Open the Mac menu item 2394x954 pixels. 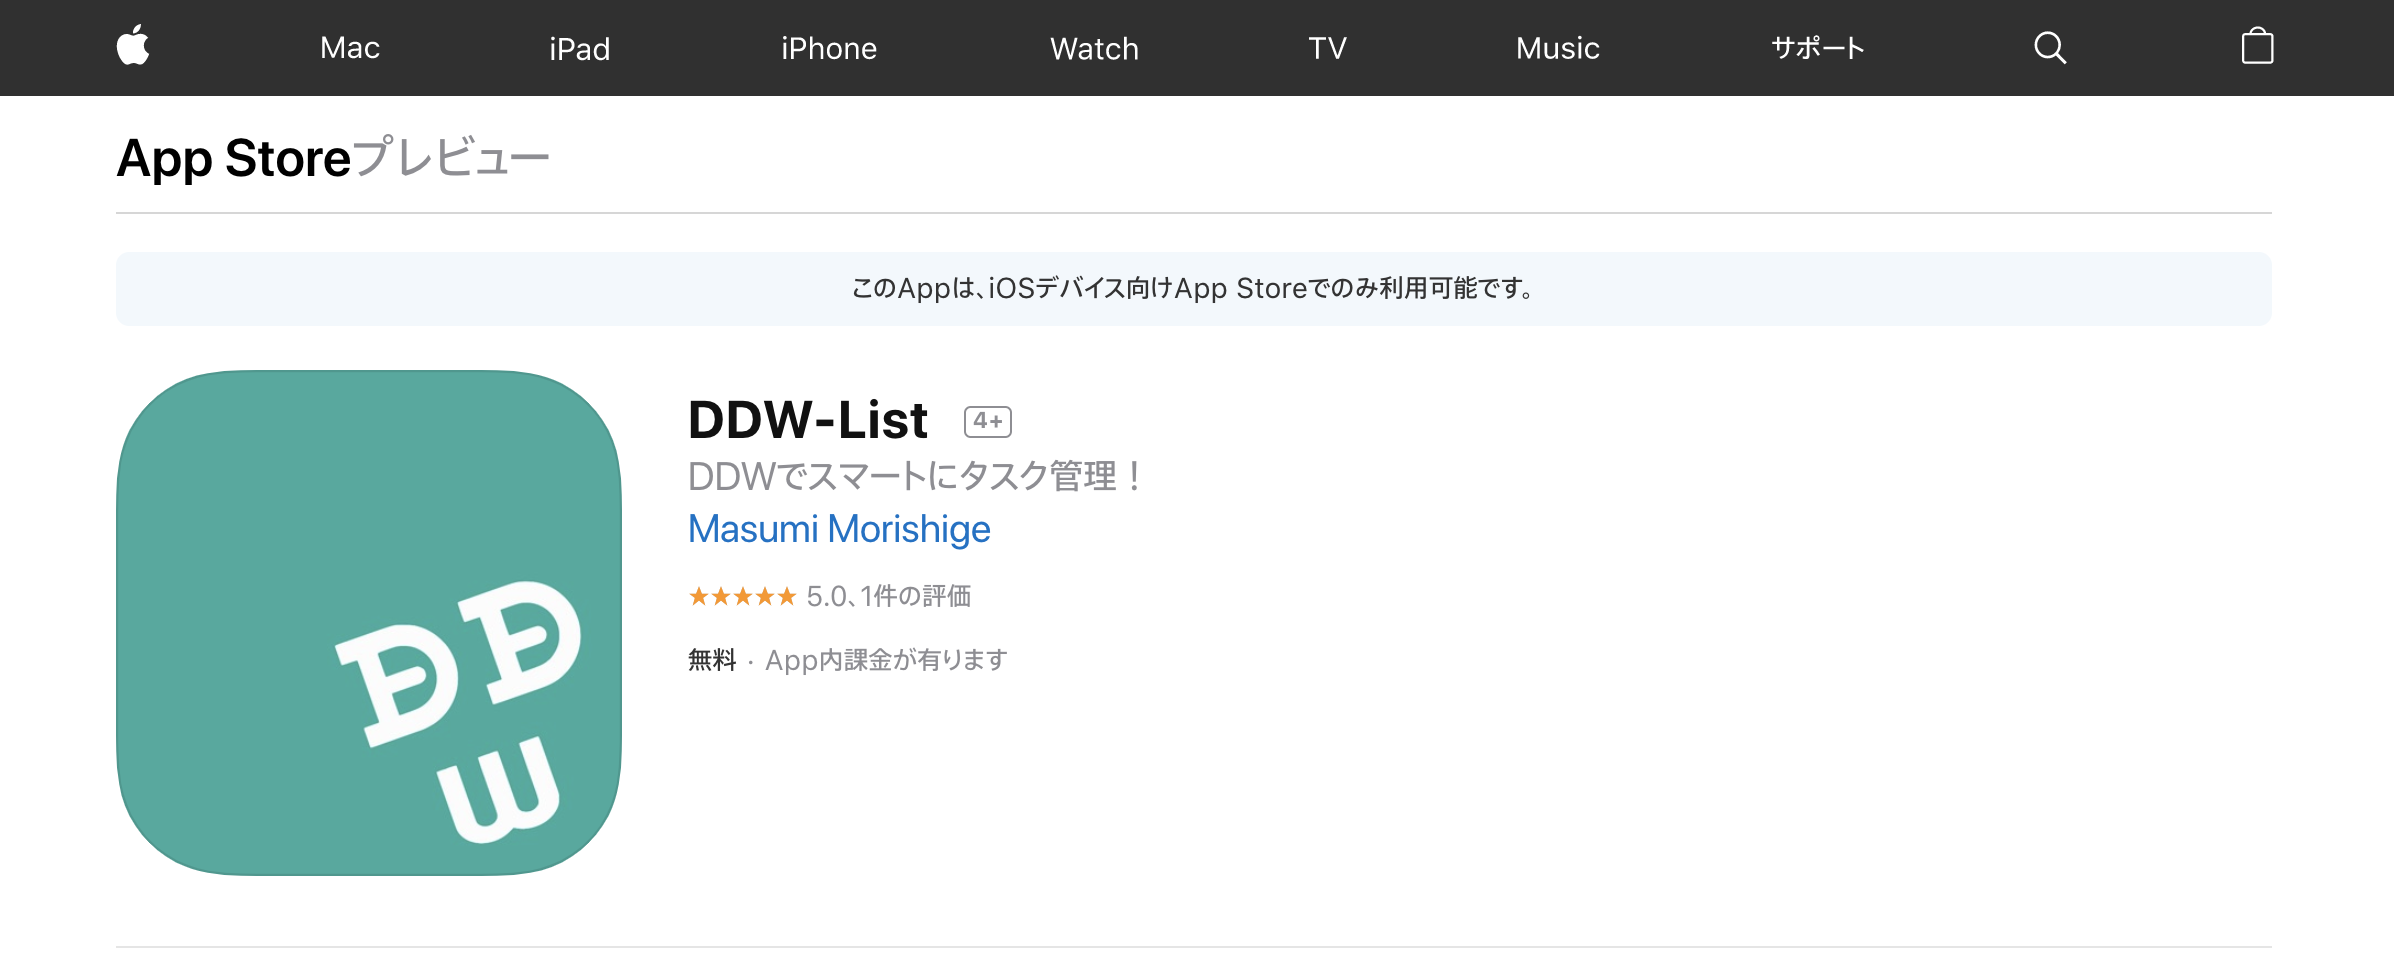tap(350, 48)
